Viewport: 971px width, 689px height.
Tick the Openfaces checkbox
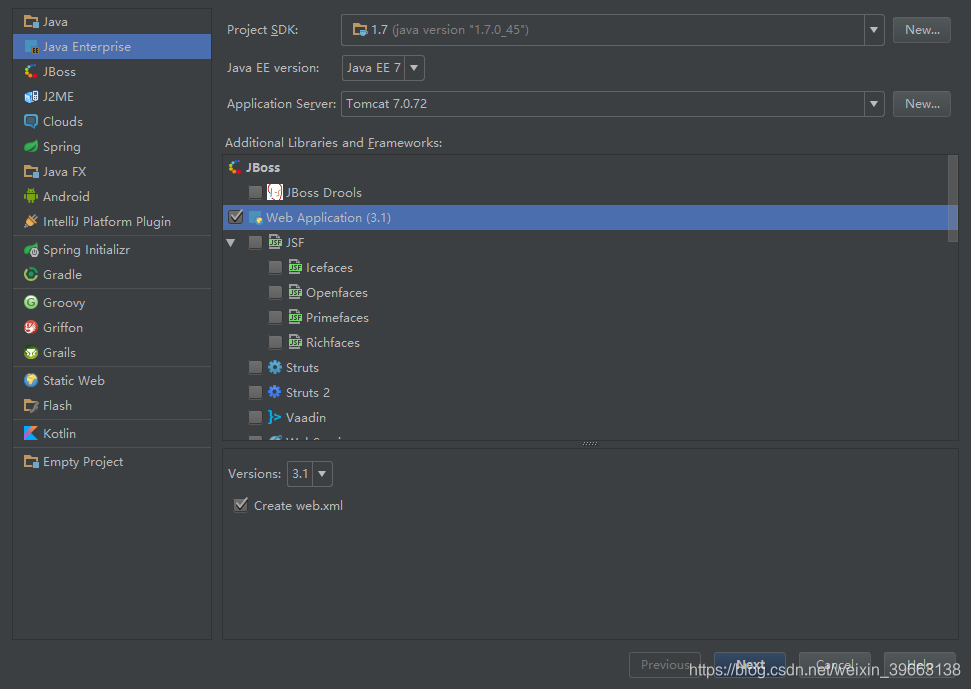(x=275, y=292)
